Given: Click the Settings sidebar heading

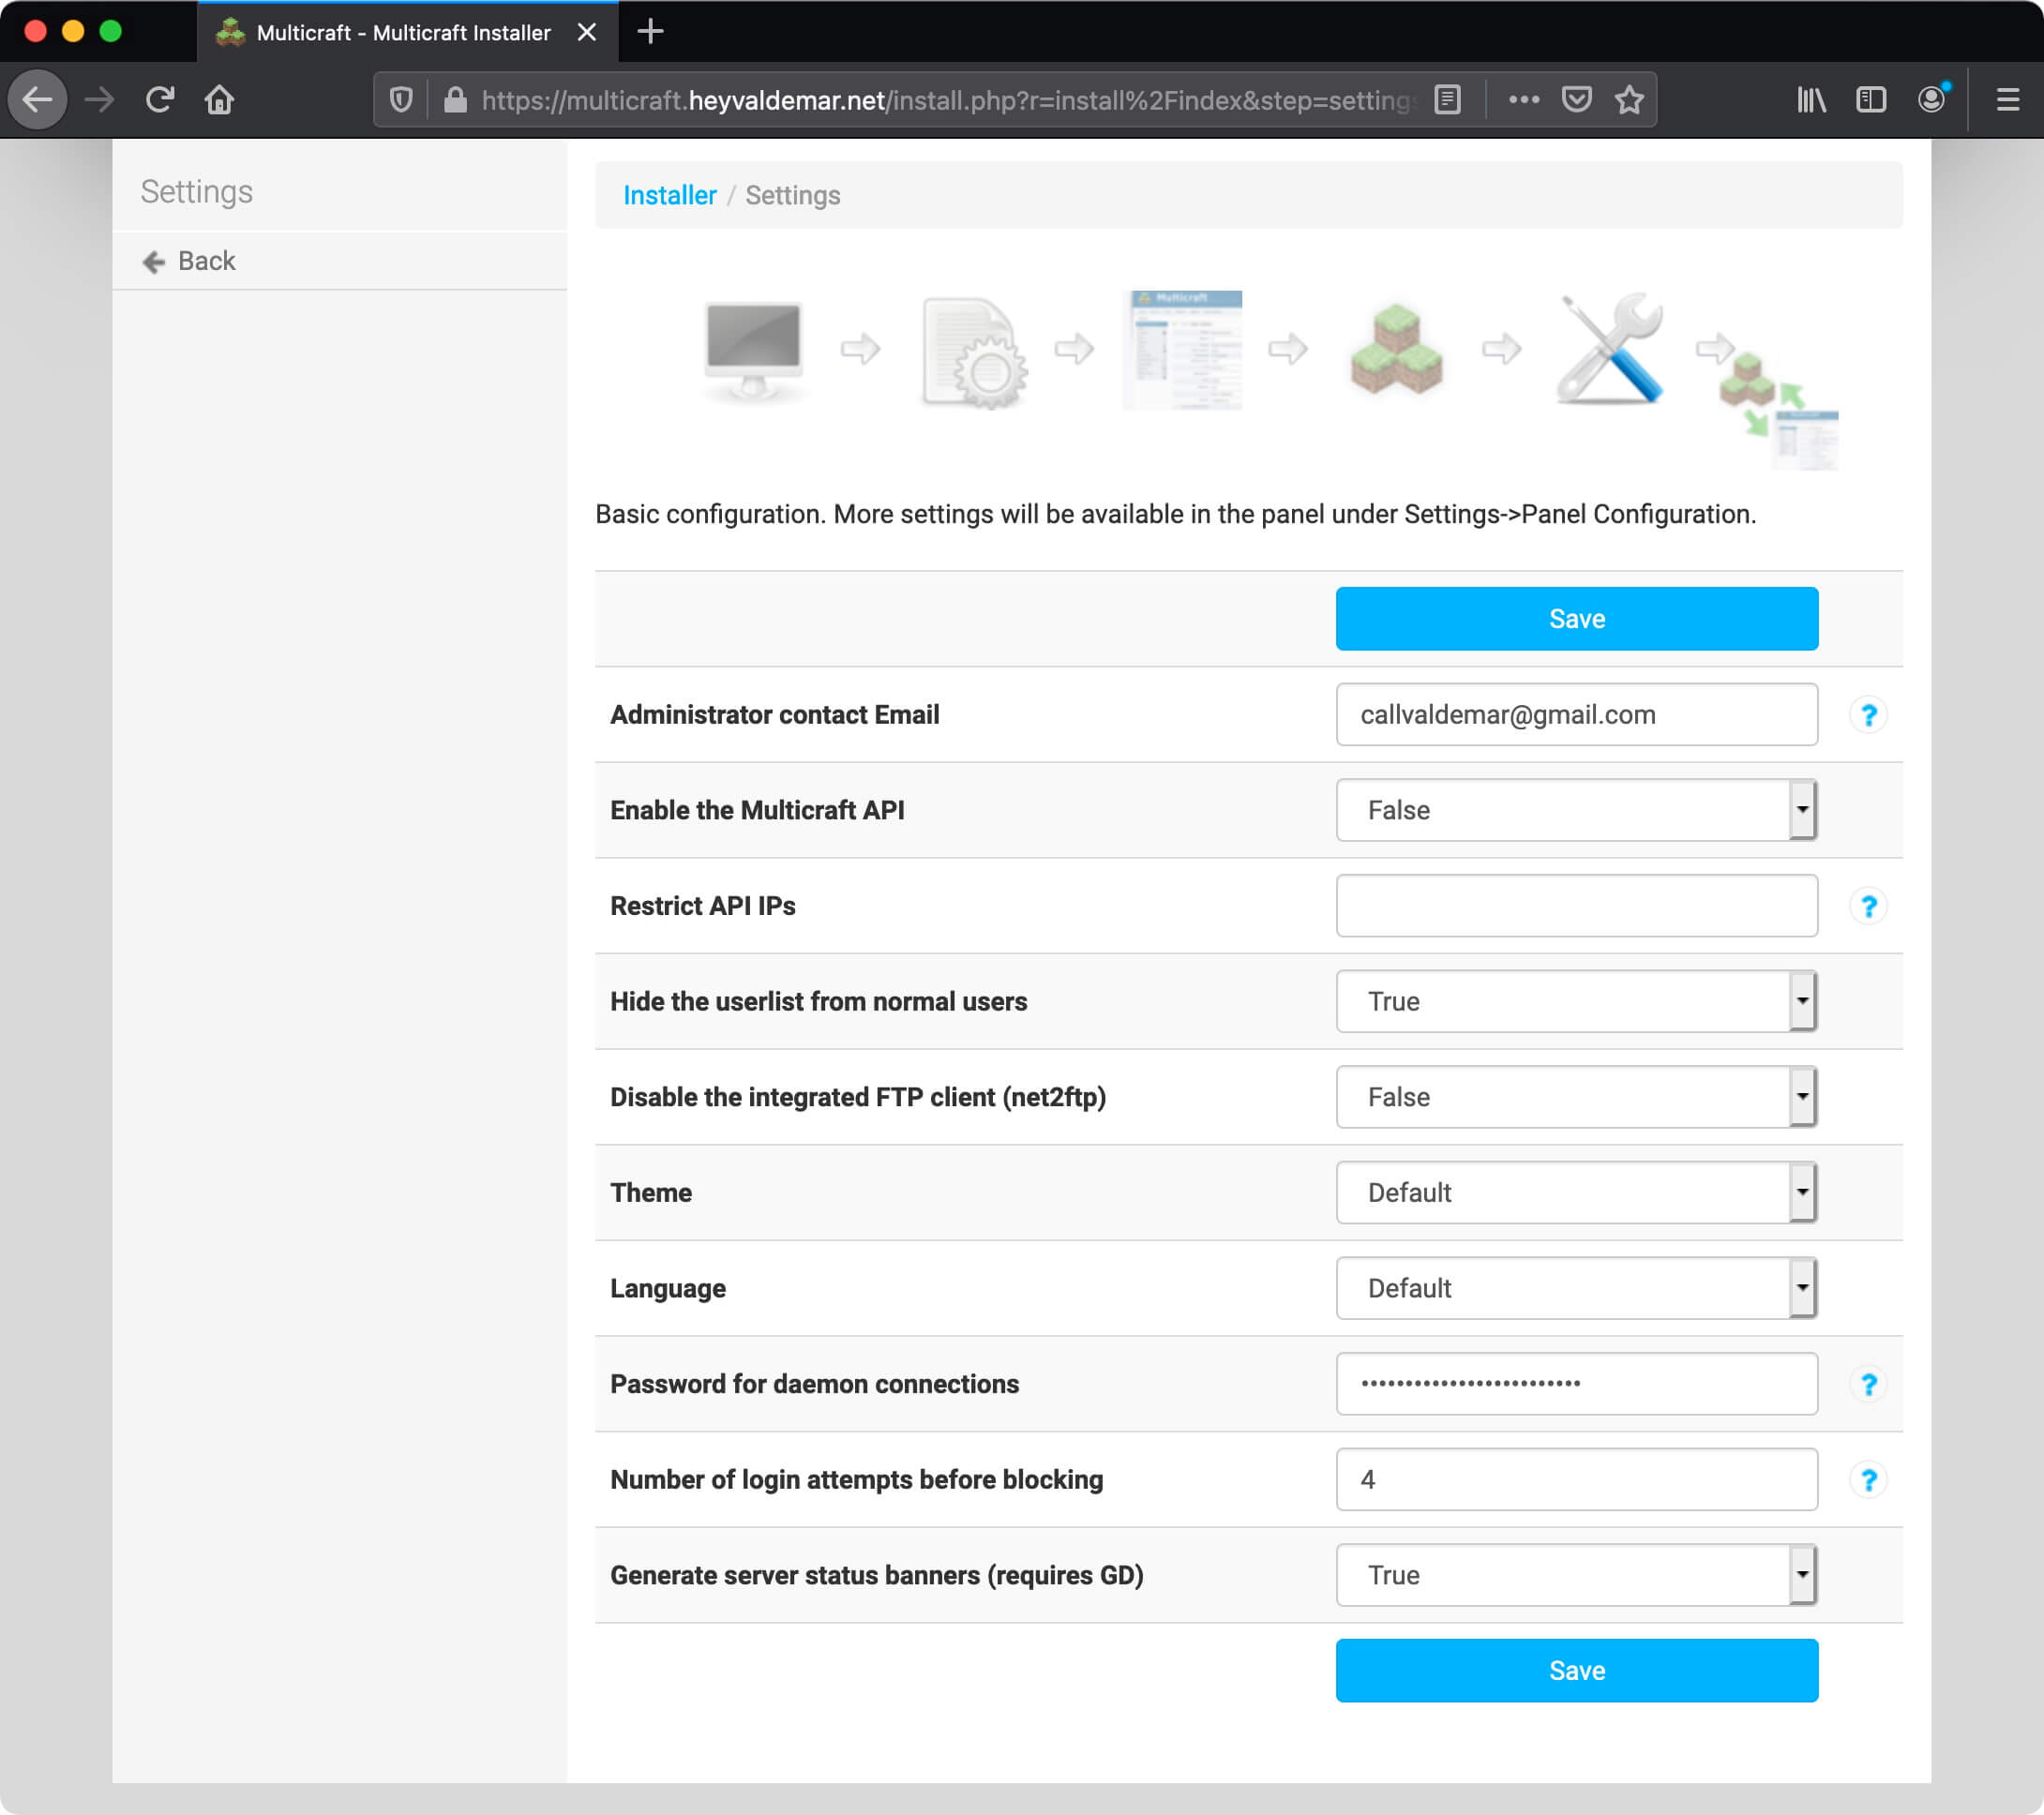Looking at the screenshot, I should [x=197, y=191].
